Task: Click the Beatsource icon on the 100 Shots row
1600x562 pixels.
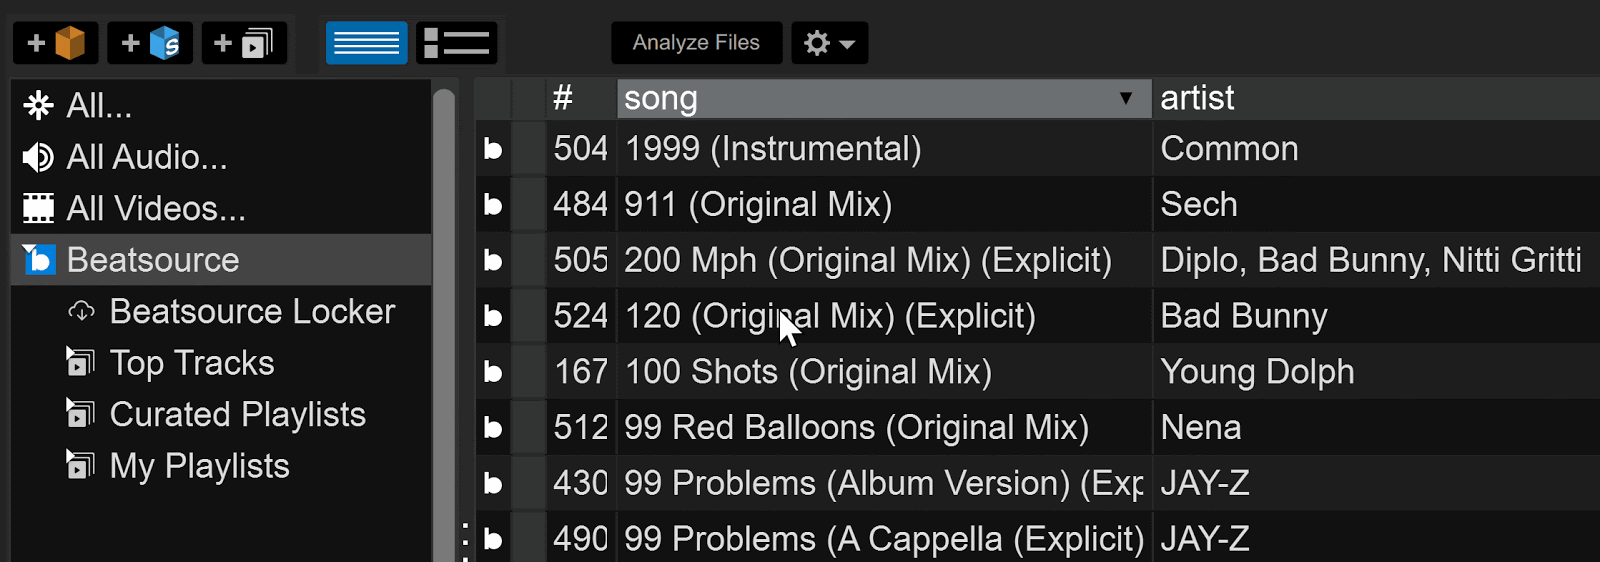Action: tap(493, 372)
